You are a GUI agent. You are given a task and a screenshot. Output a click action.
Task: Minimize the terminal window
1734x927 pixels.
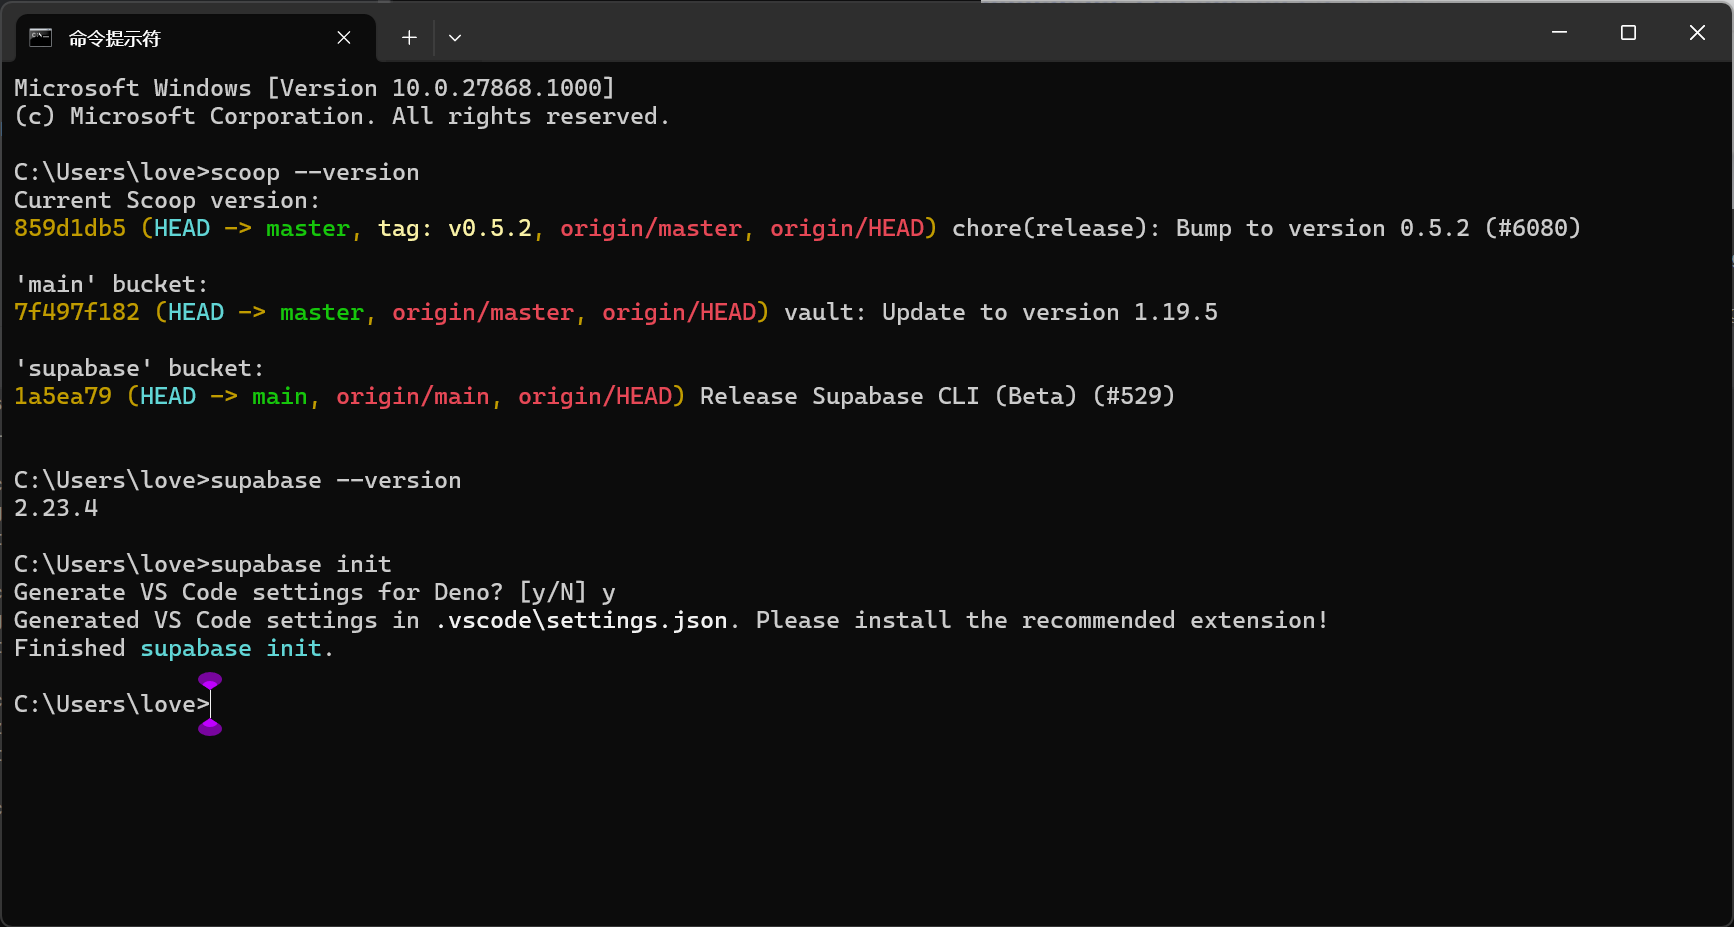point(1559,32)
